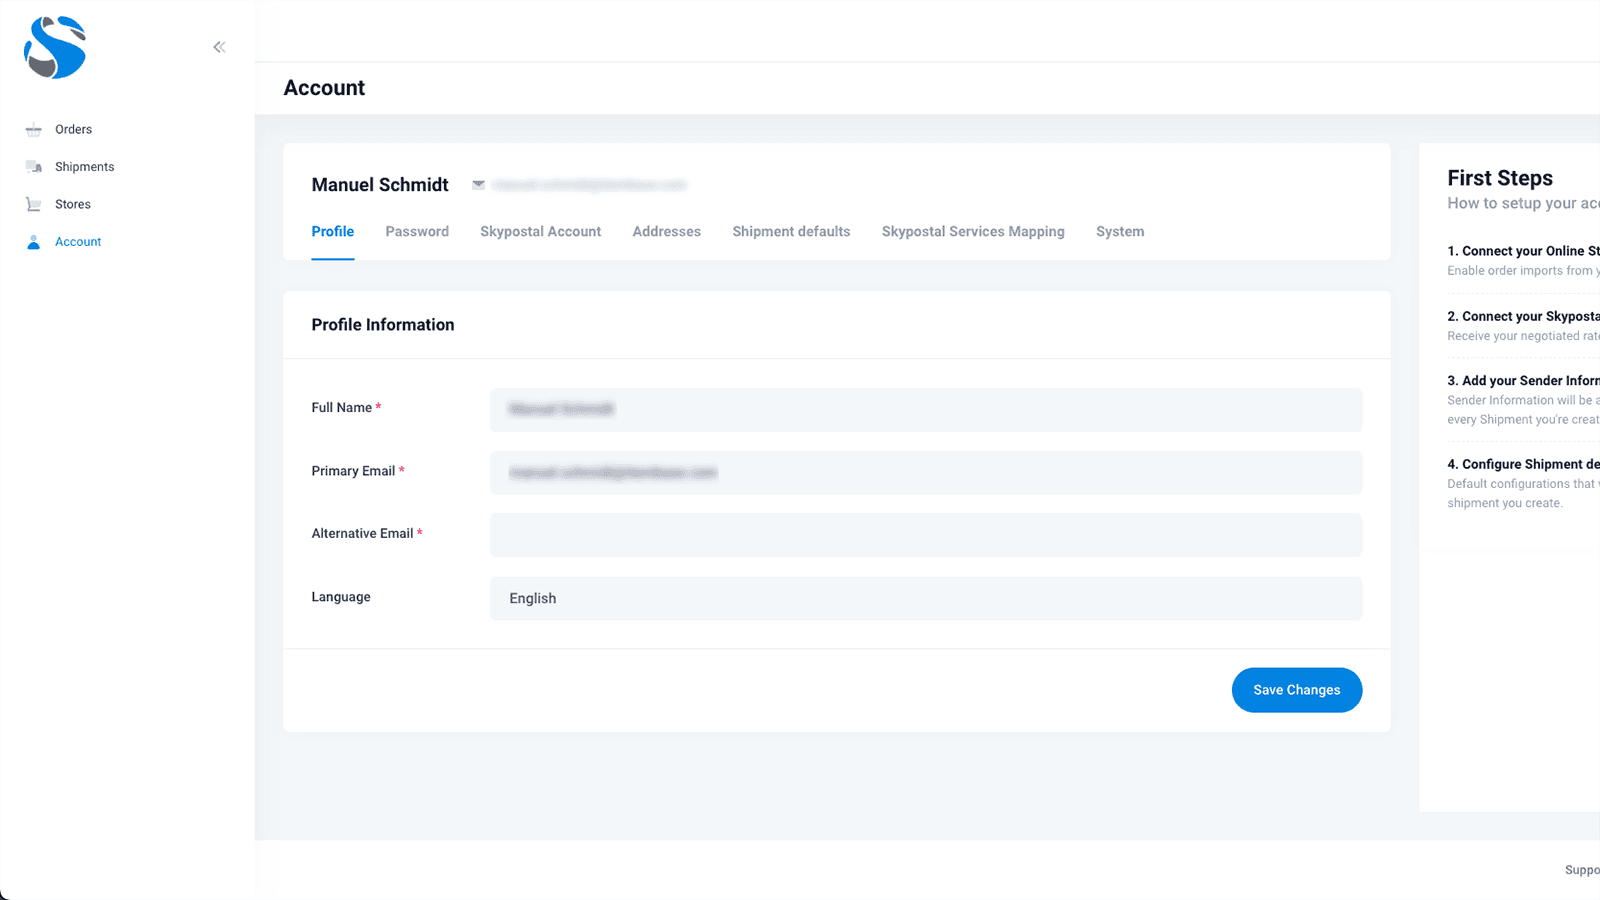Click the Alternative Email input field
This screenshot has height=900, width=1600.
pyautogui.click(x=925, y=535)
